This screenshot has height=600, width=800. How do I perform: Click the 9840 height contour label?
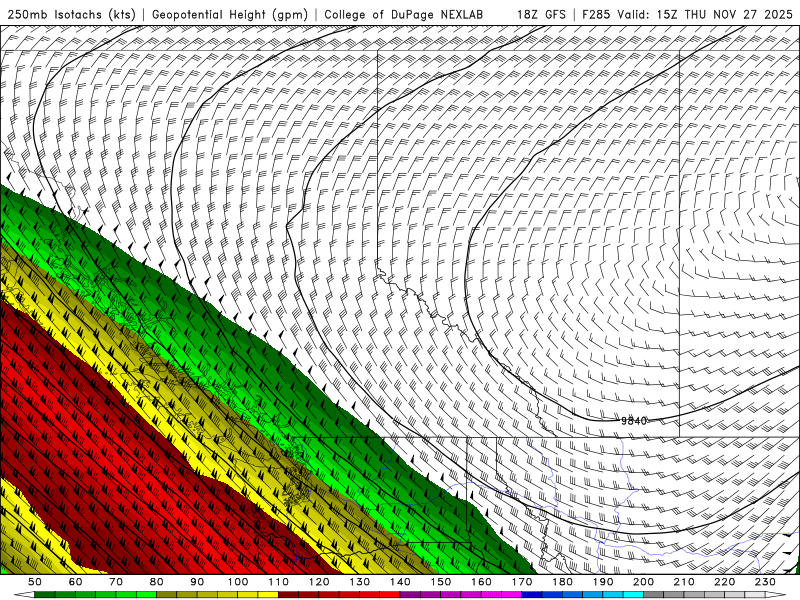[634, 421]
